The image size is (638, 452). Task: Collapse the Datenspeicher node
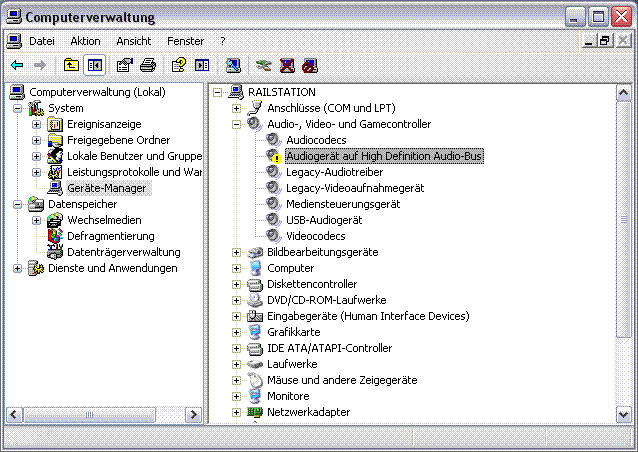coord(17,204)
